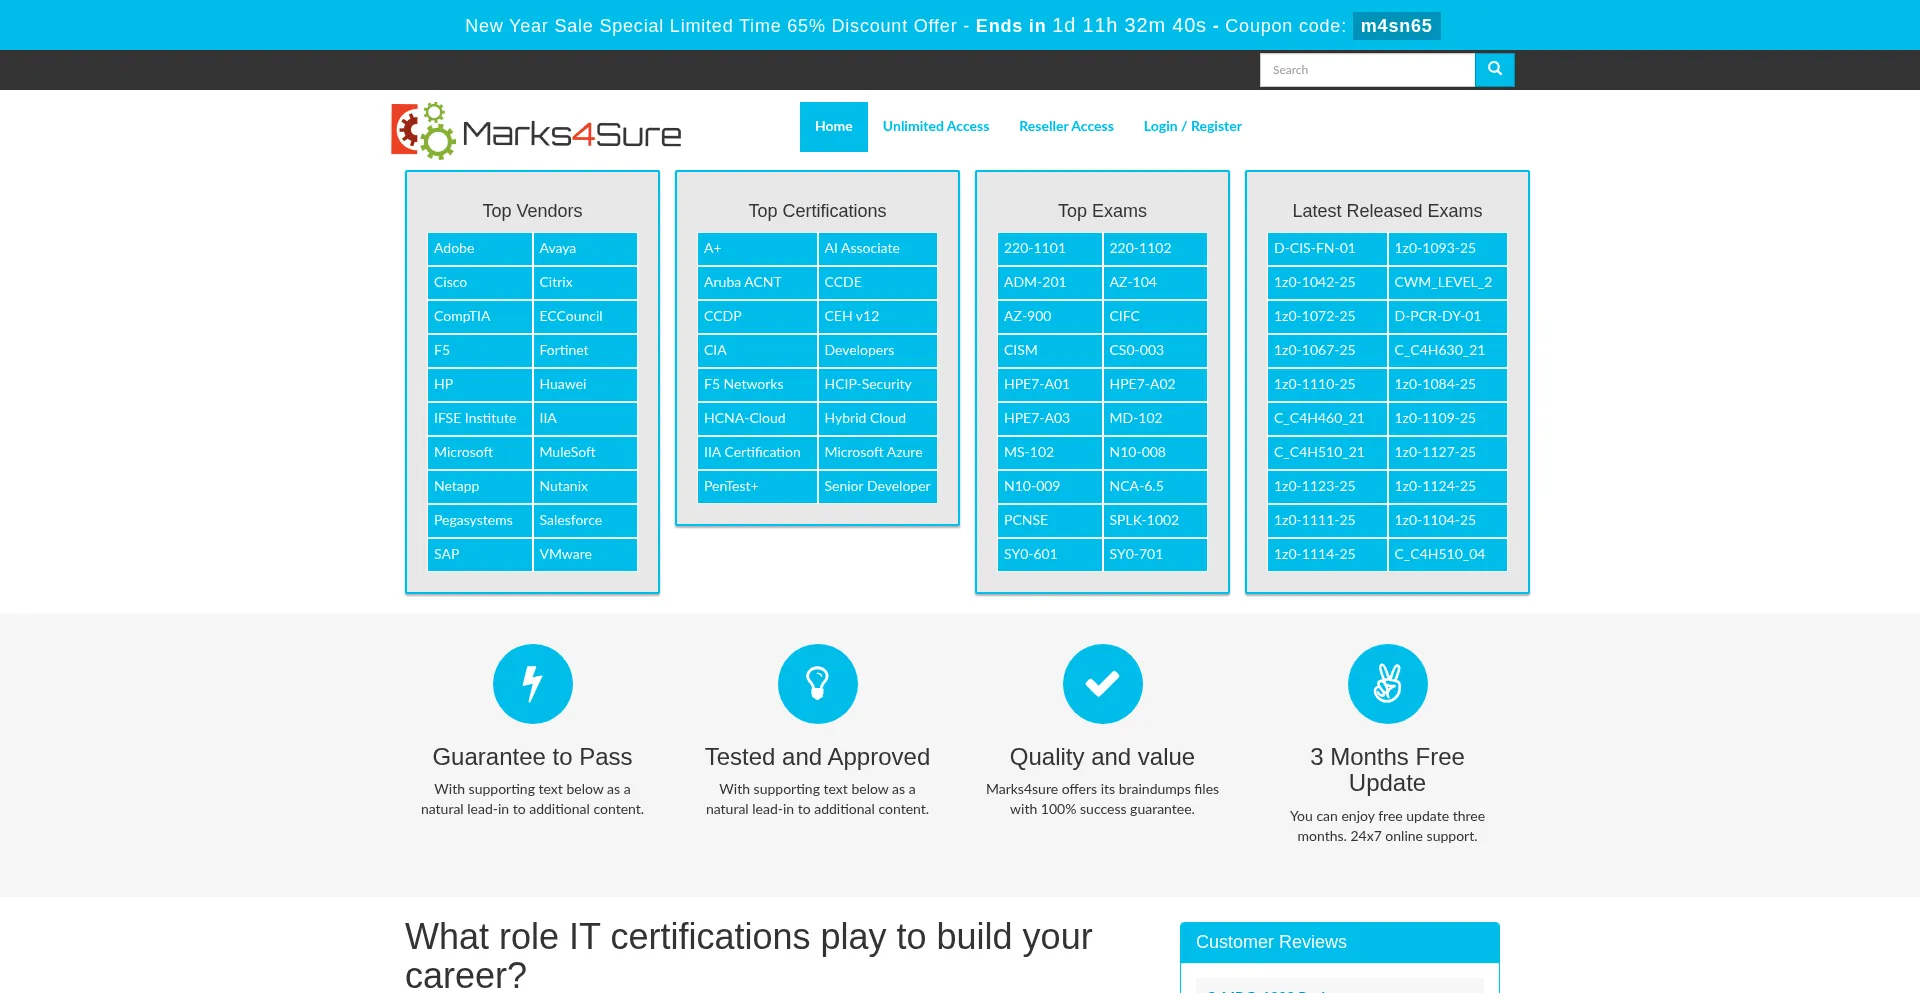Select IFSE Institute vendor
This screenshot has height=993, width=1920.
pyautogui.click(x=479, y=418)
